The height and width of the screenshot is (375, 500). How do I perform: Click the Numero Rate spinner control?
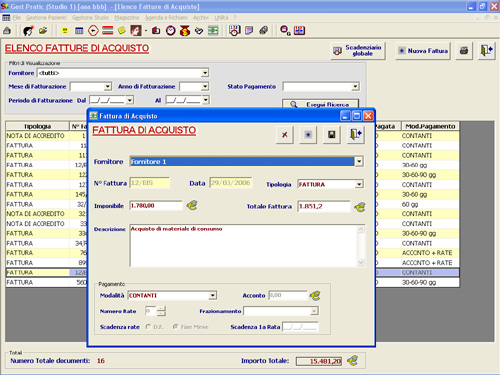pyautogui.click(x=161, y=311)
